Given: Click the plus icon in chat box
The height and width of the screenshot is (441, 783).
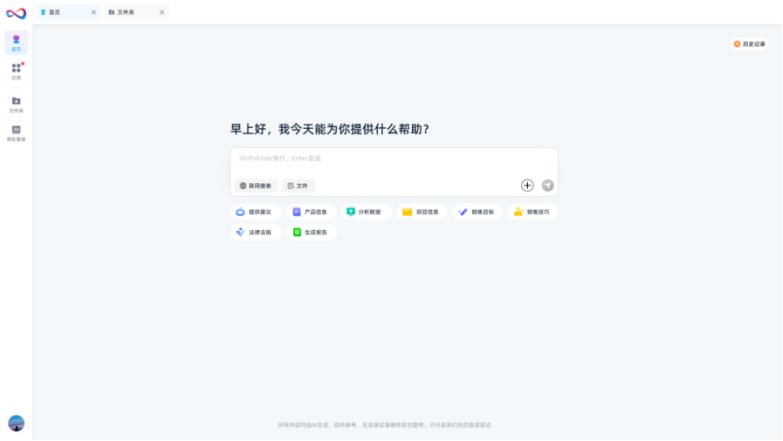Looking at the screenshot, I should [527, 185].
